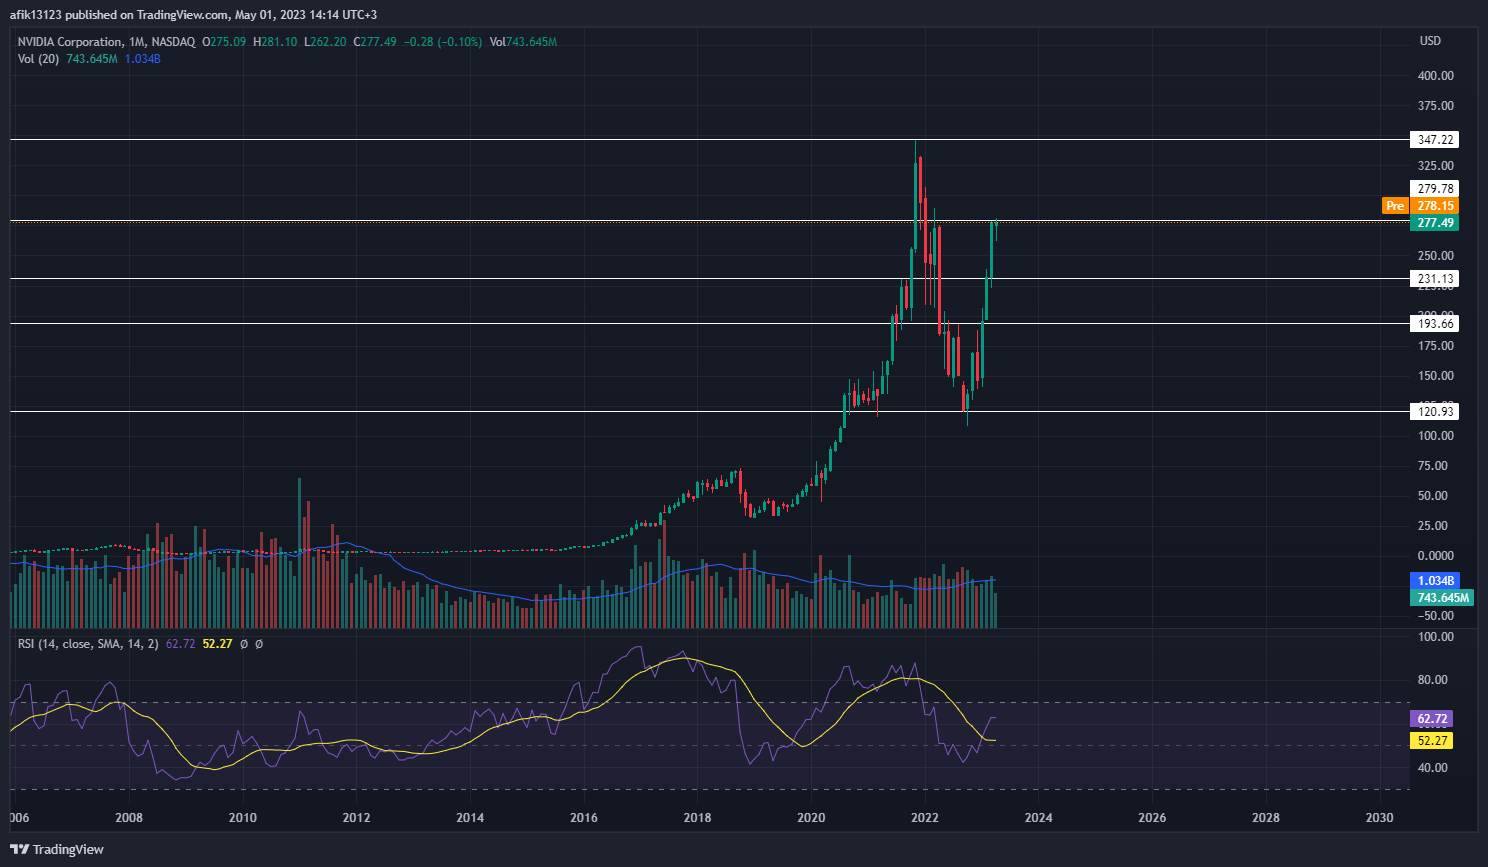This screenshot has width=1488, height=867.
Task: Click the O275.09 open value
Action: point(224,42)
